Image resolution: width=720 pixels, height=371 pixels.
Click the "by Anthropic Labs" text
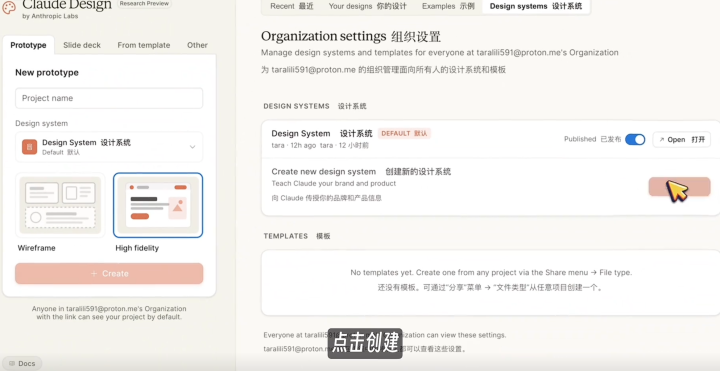[x=50, y=16]
